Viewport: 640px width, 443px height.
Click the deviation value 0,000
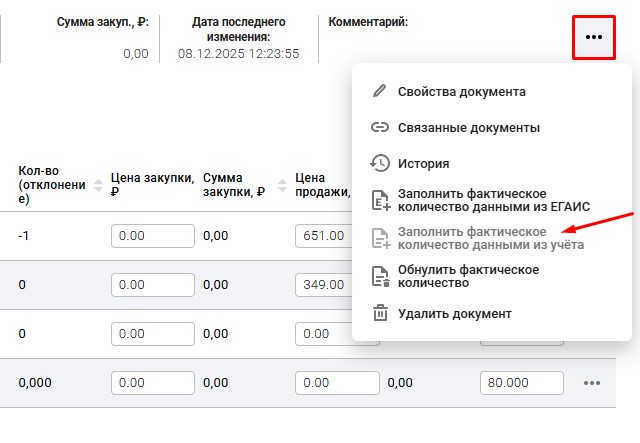click(x=35, y=383)
